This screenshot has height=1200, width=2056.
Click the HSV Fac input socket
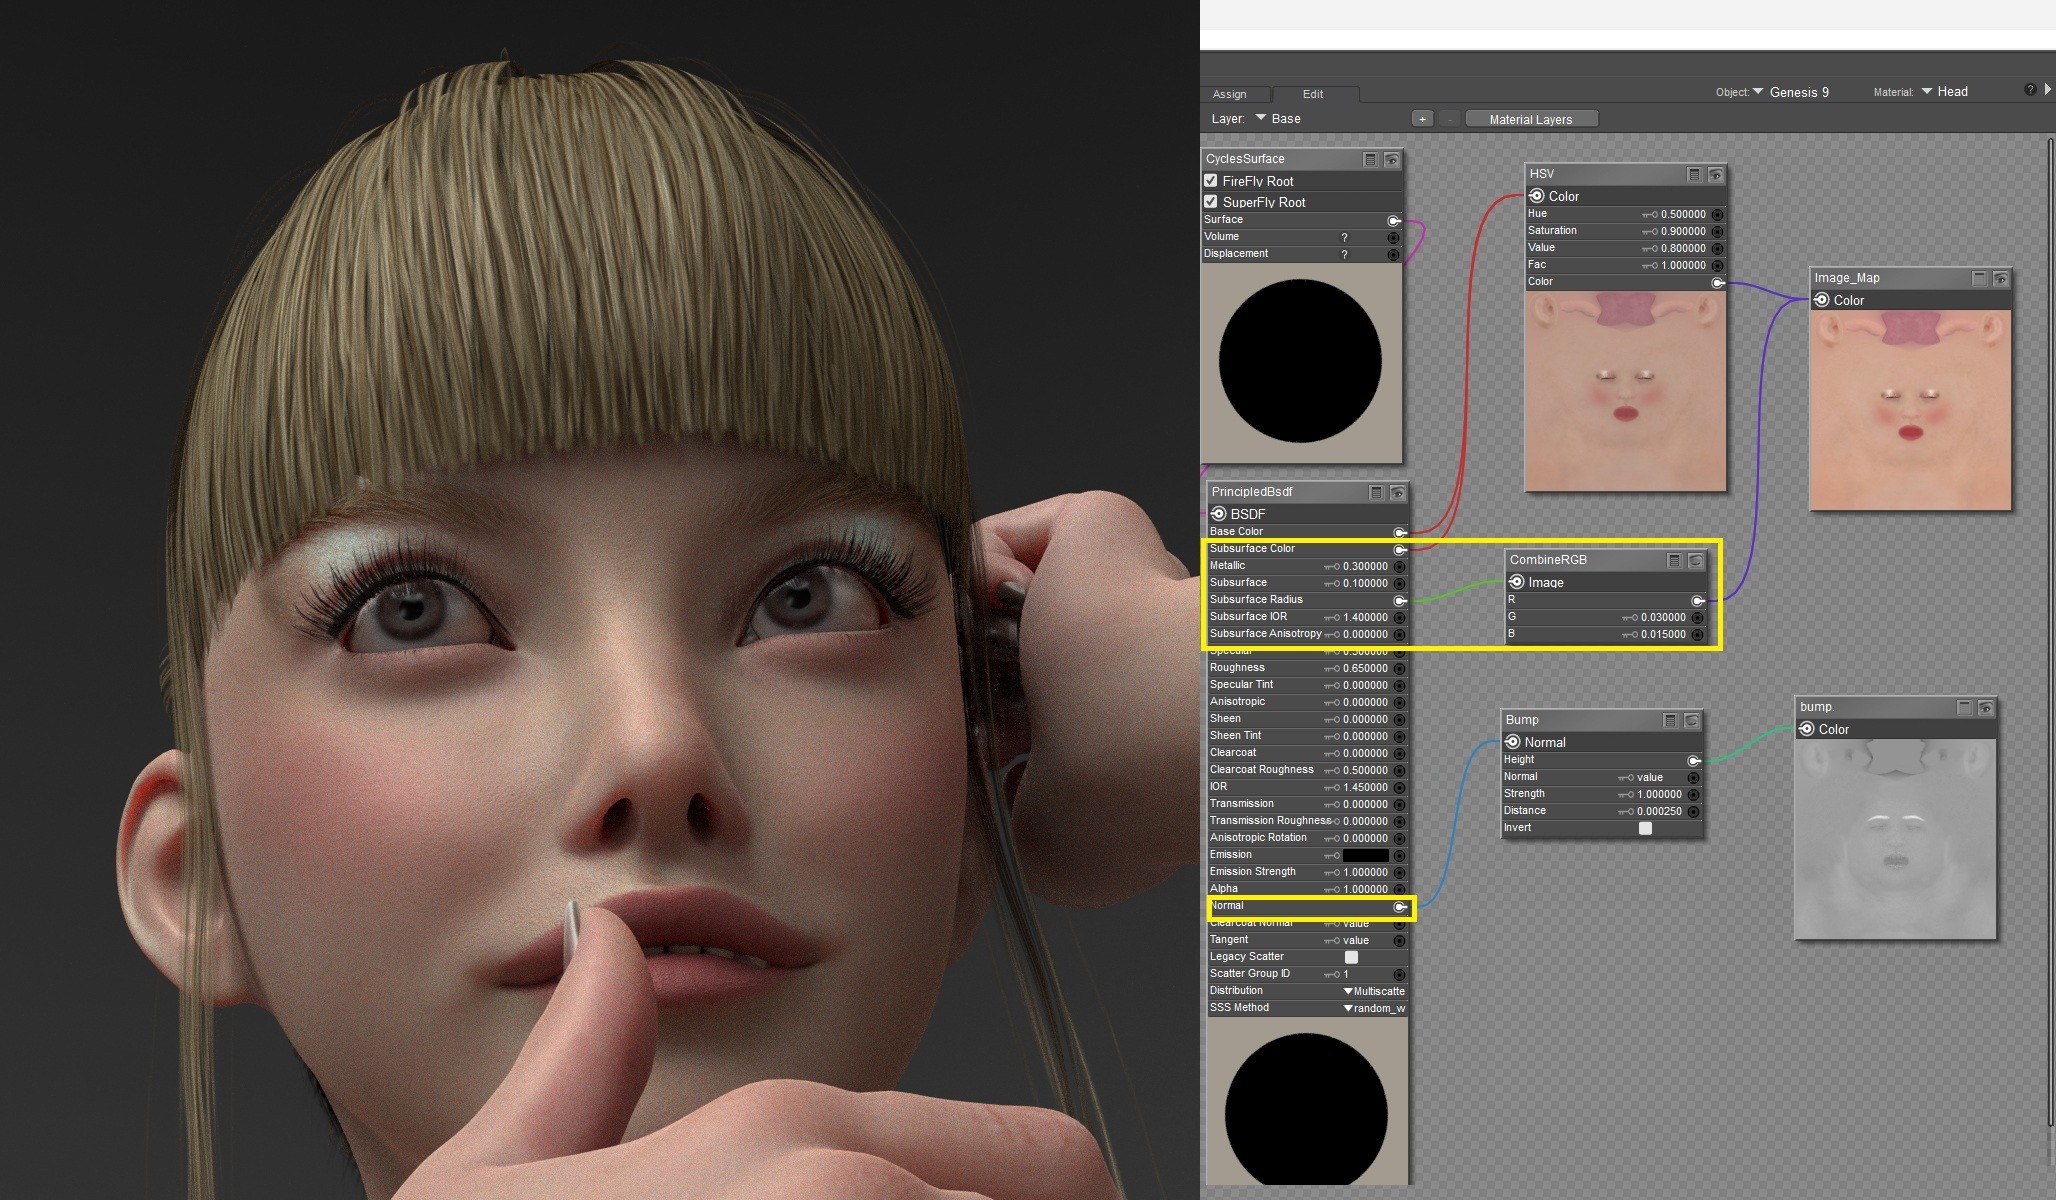1717,266
